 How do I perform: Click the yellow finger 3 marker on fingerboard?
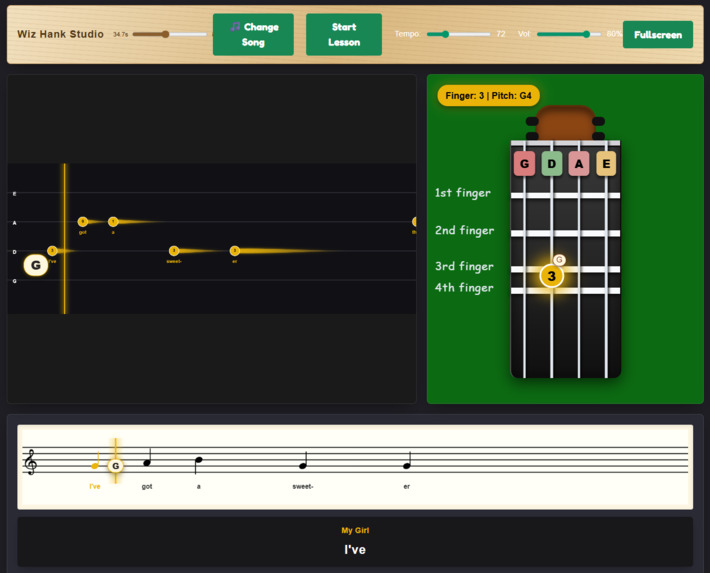pyautogui.click(x=552, y=276)
